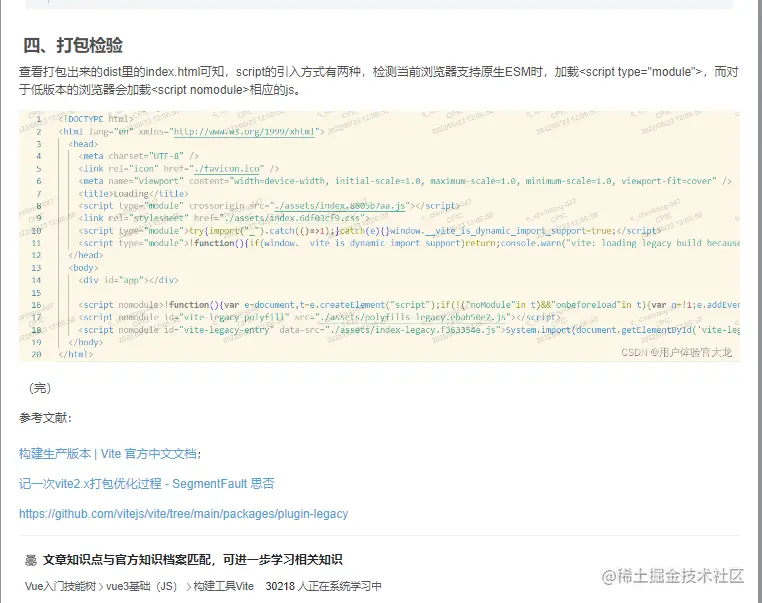Click the 四、打包检验 section heading

(x=73, y=46)
